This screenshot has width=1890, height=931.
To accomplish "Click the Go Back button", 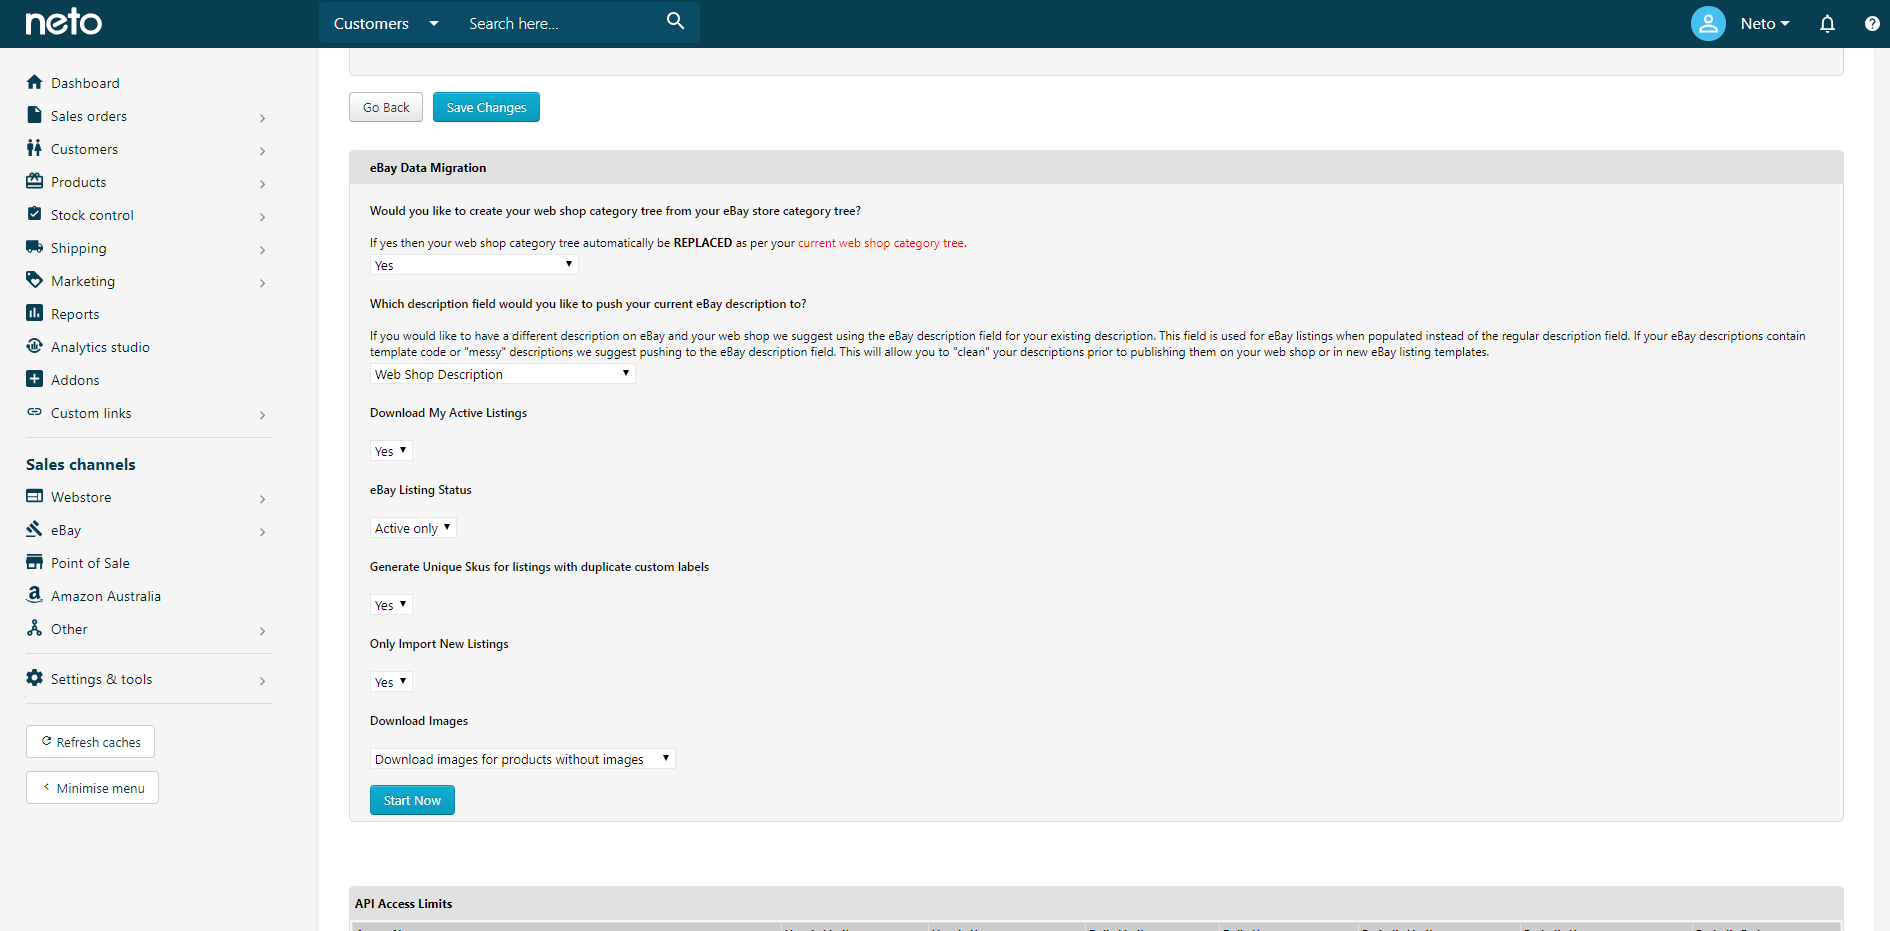I will coord(386,107).
